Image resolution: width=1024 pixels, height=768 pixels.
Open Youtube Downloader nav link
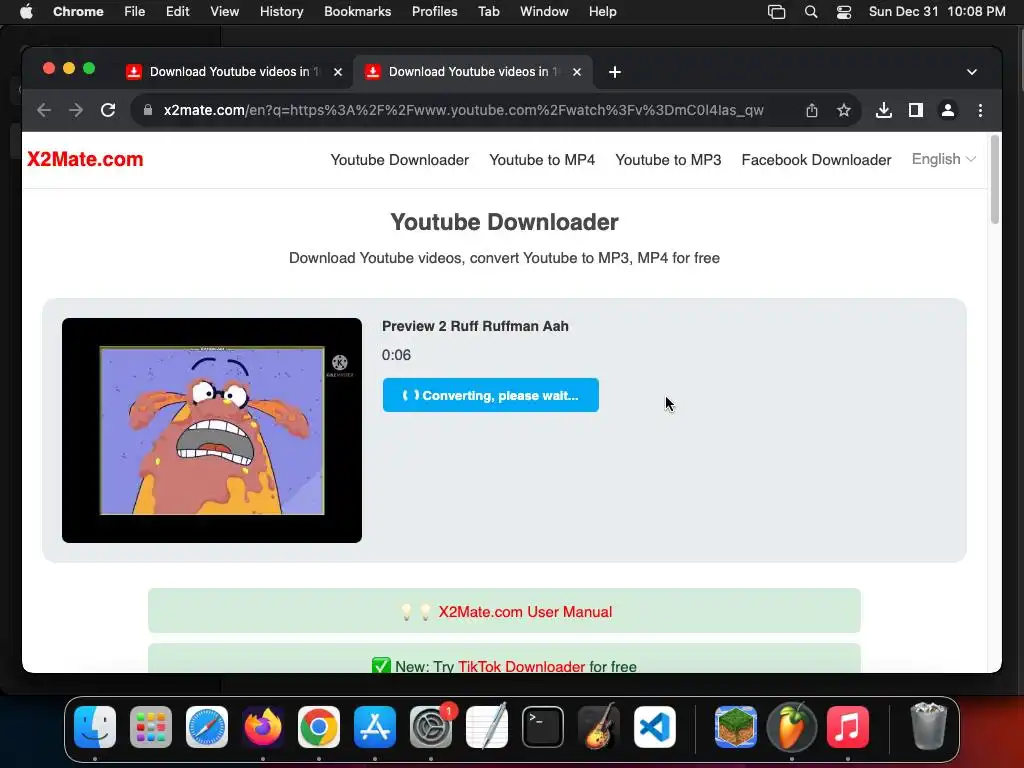400,160
